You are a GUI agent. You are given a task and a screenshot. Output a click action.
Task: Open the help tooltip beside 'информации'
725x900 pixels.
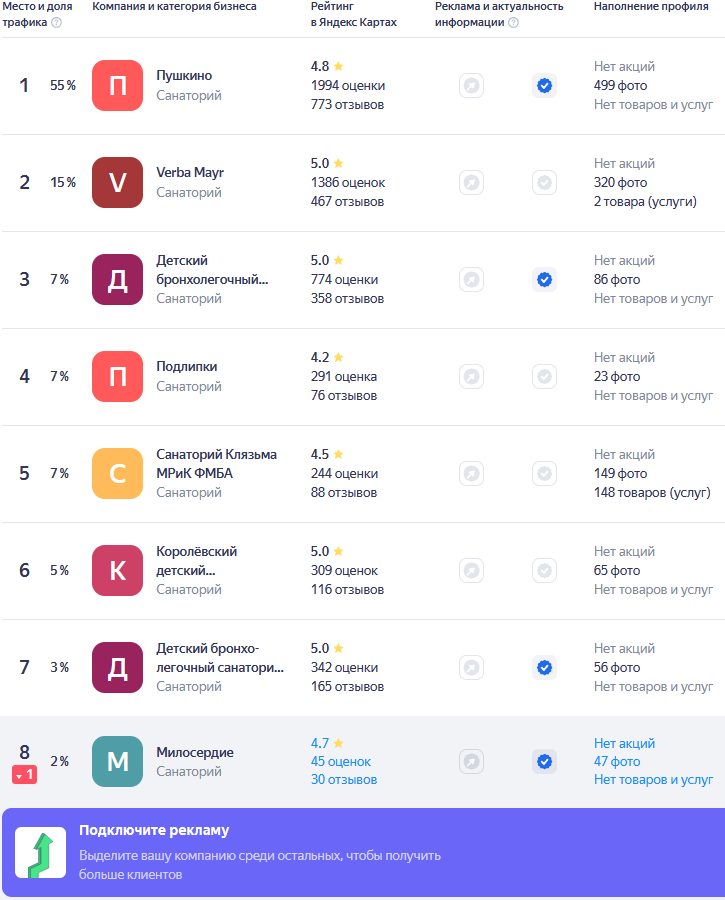(x=514, y=22)
